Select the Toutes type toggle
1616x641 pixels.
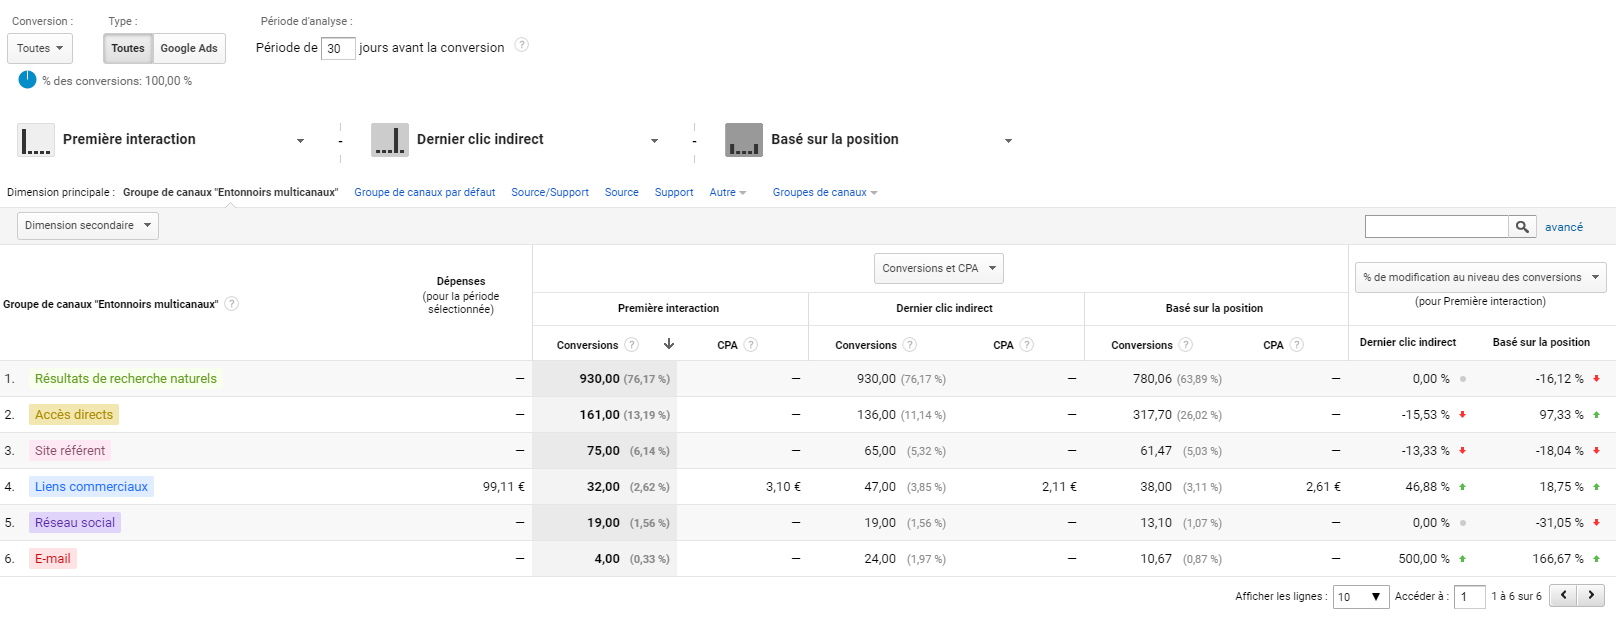coord(128,48)
